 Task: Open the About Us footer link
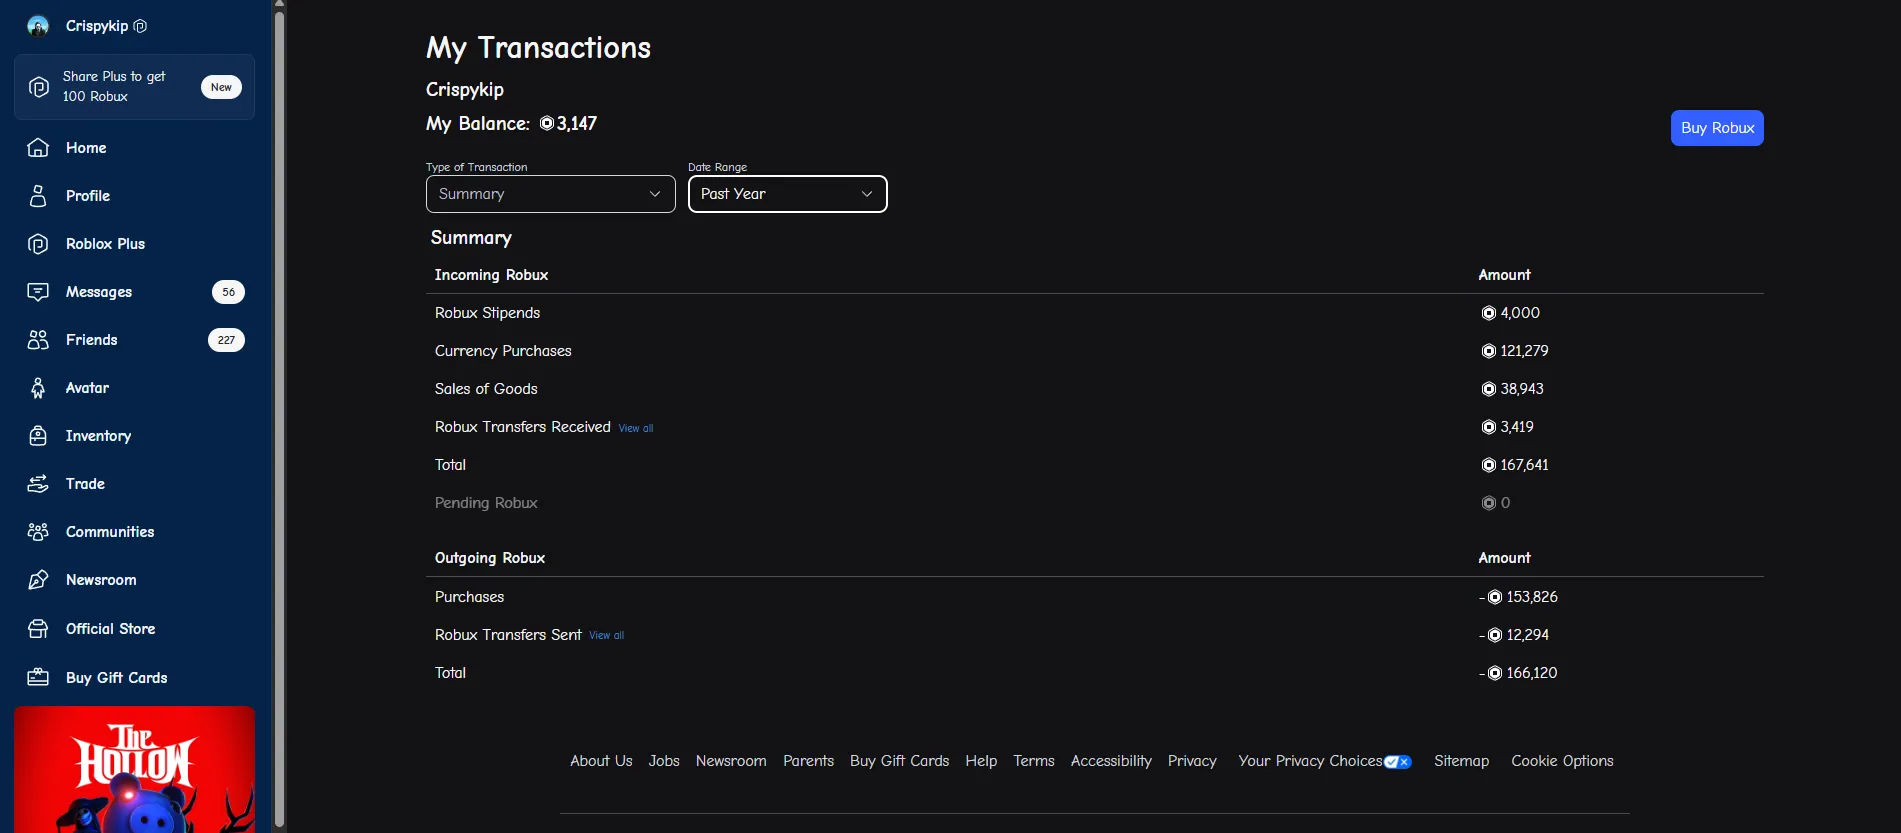tap(601, 761)
